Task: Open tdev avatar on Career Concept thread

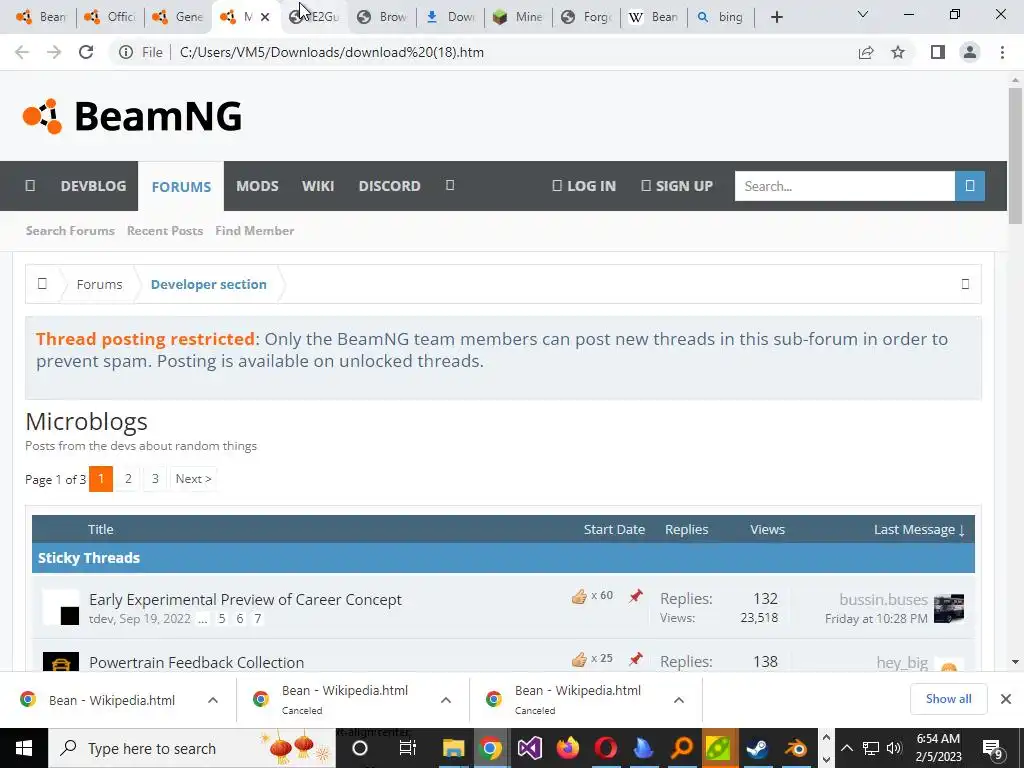Action: pos(61,607)
